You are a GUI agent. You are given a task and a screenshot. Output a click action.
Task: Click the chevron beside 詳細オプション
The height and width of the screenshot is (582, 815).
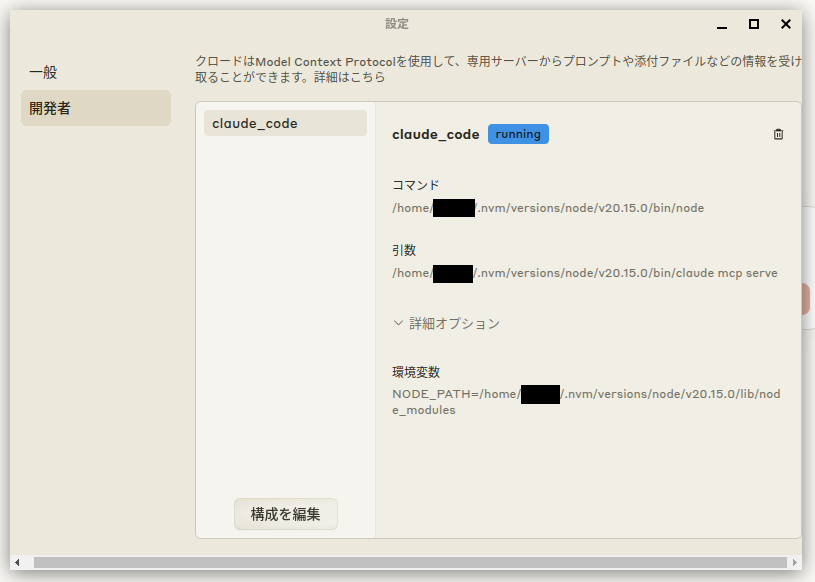[x=398, y=323]
